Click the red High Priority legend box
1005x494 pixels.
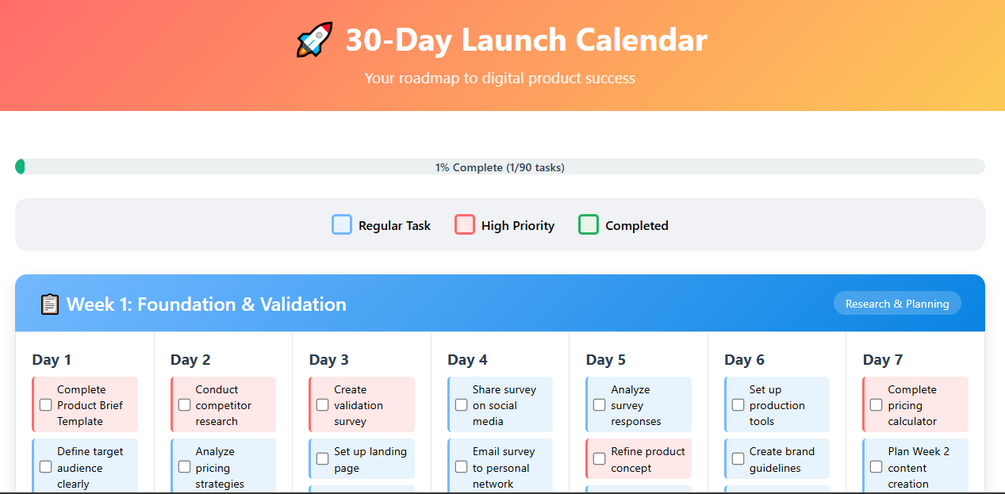click(464, 225)
